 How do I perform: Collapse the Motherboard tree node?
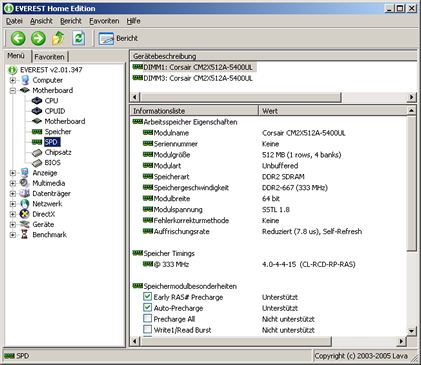(13, 91)
